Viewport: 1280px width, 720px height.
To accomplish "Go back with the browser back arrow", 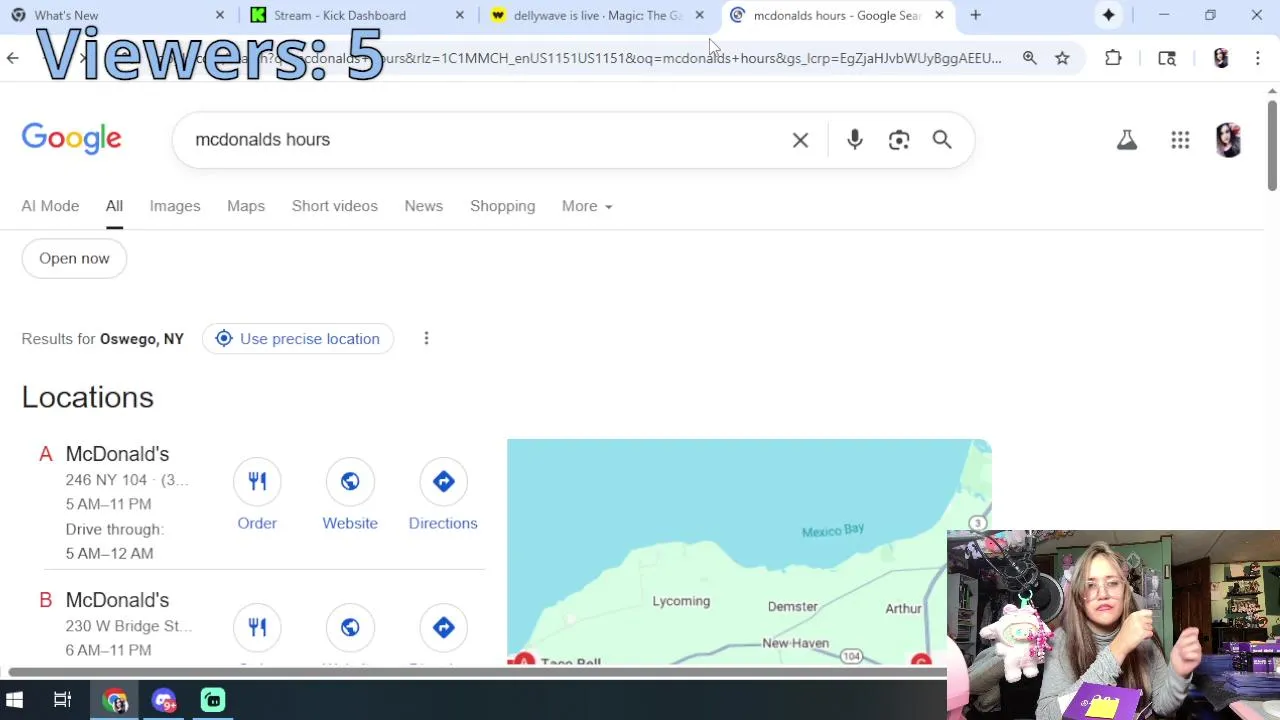I will [12, 58].
